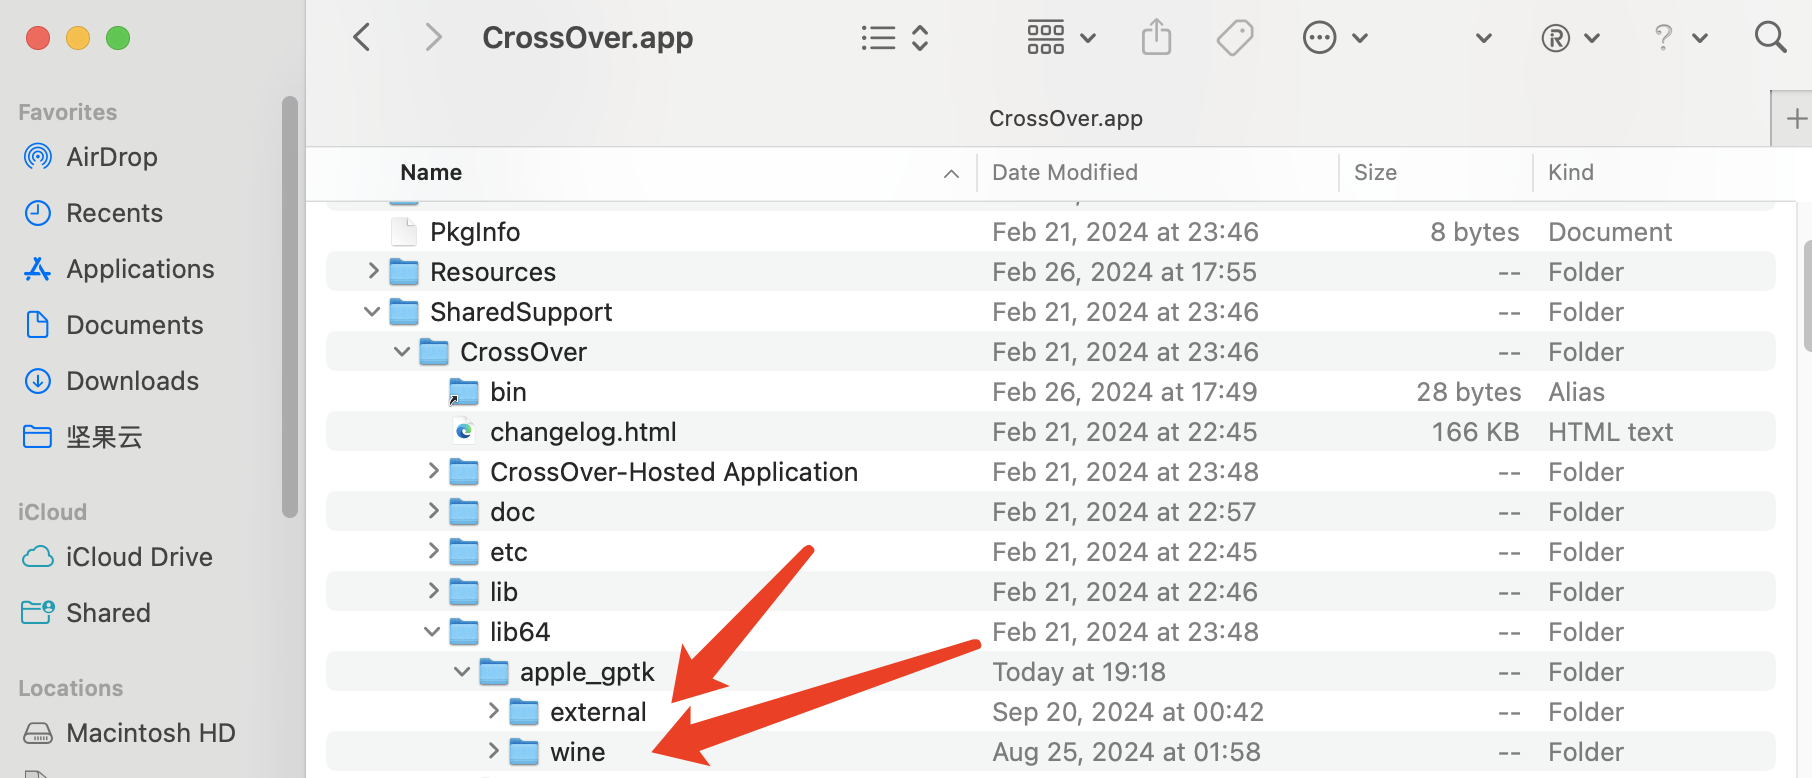Open Documents in the sidebar
1812x778 pixels.
pos(134,325)
